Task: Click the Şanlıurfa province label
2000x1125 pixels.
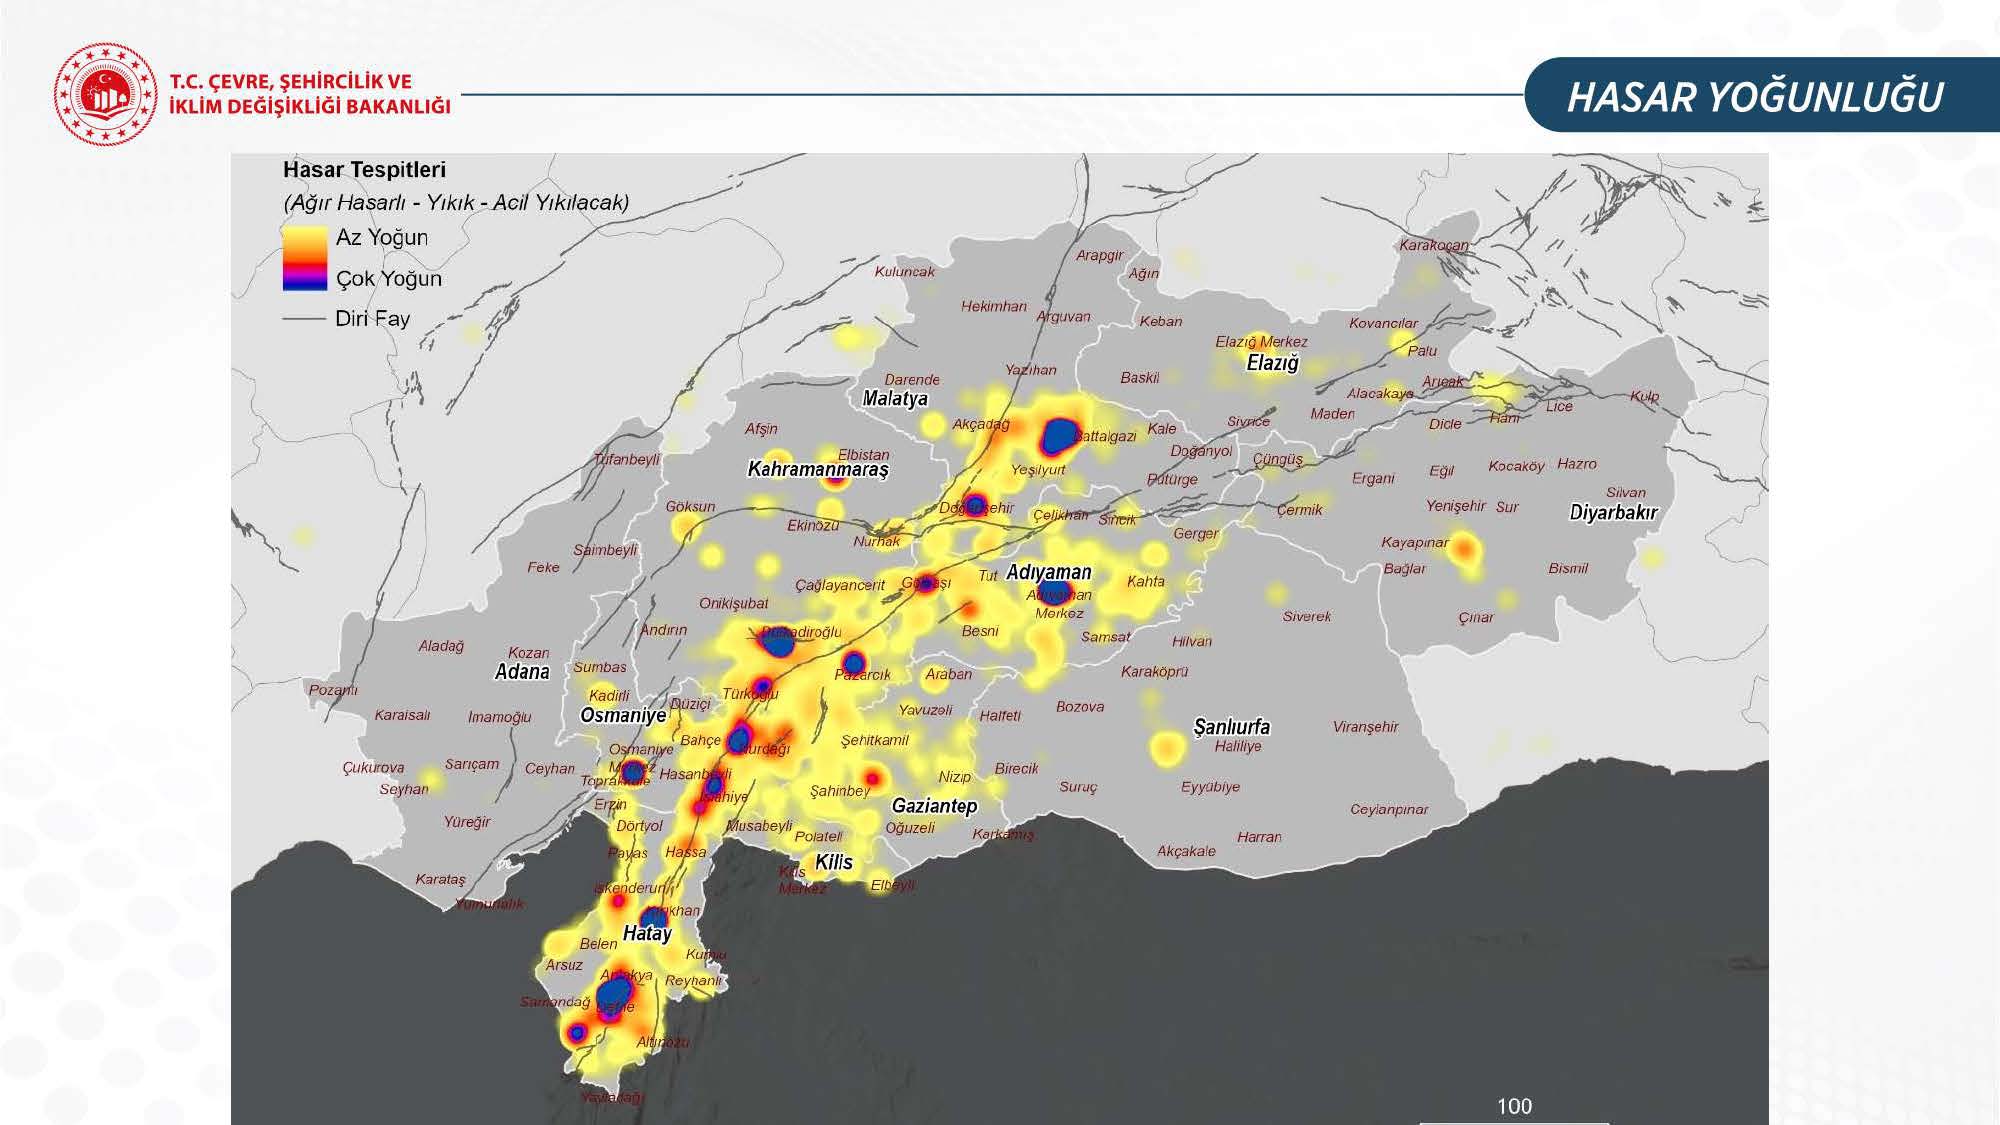Action: click(x=1231, y=727)
